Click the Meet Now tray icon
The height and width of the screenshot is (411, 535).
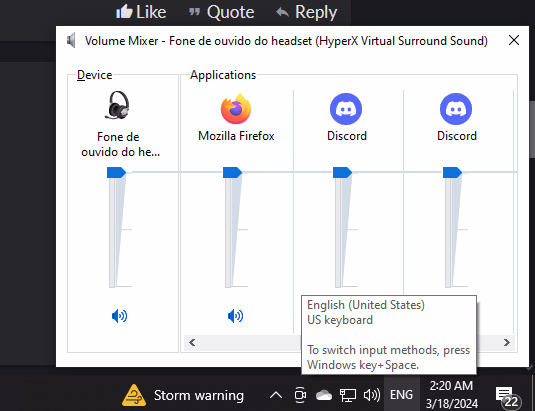pos(300,395)
